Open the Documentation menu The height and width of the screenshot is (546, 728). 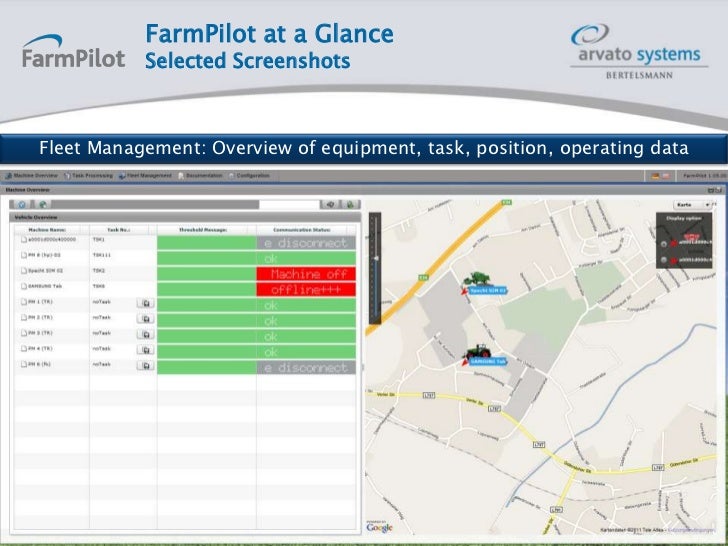point(200,176)
